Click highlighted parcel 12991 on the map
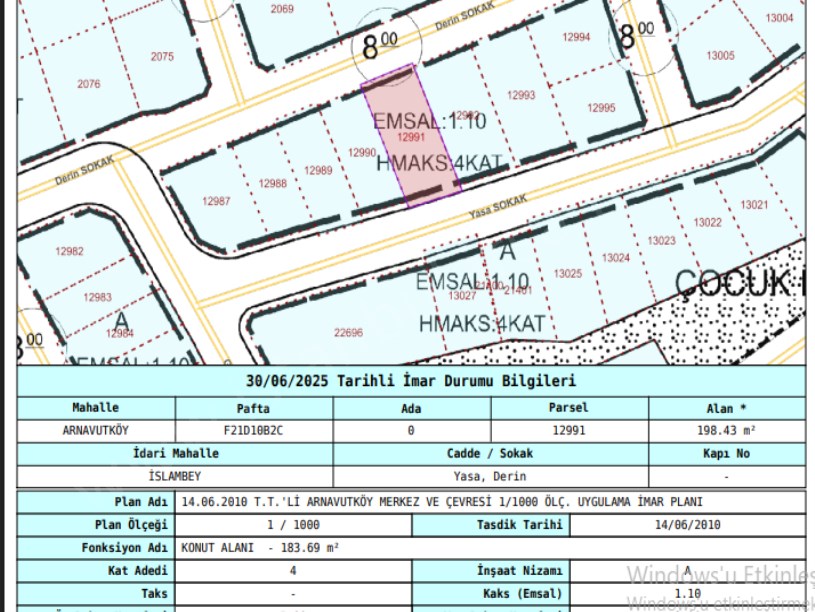Image resolution: width=815 pixels, height=612 pixels. coord(411,137)
